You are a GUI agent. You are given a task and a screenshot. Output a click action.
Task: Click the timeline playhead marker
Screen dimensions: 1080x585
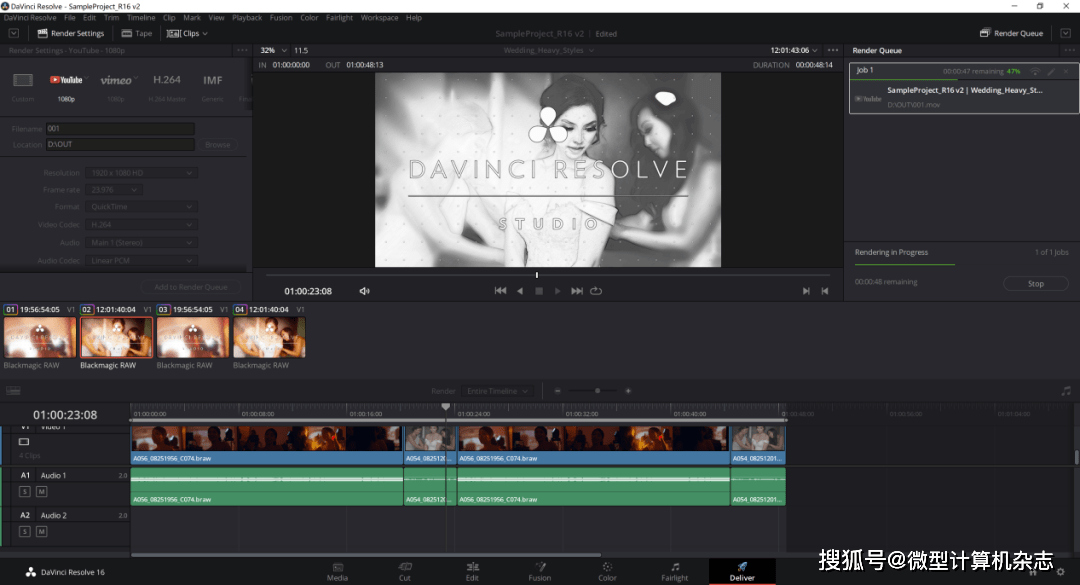tap(446, 407)
